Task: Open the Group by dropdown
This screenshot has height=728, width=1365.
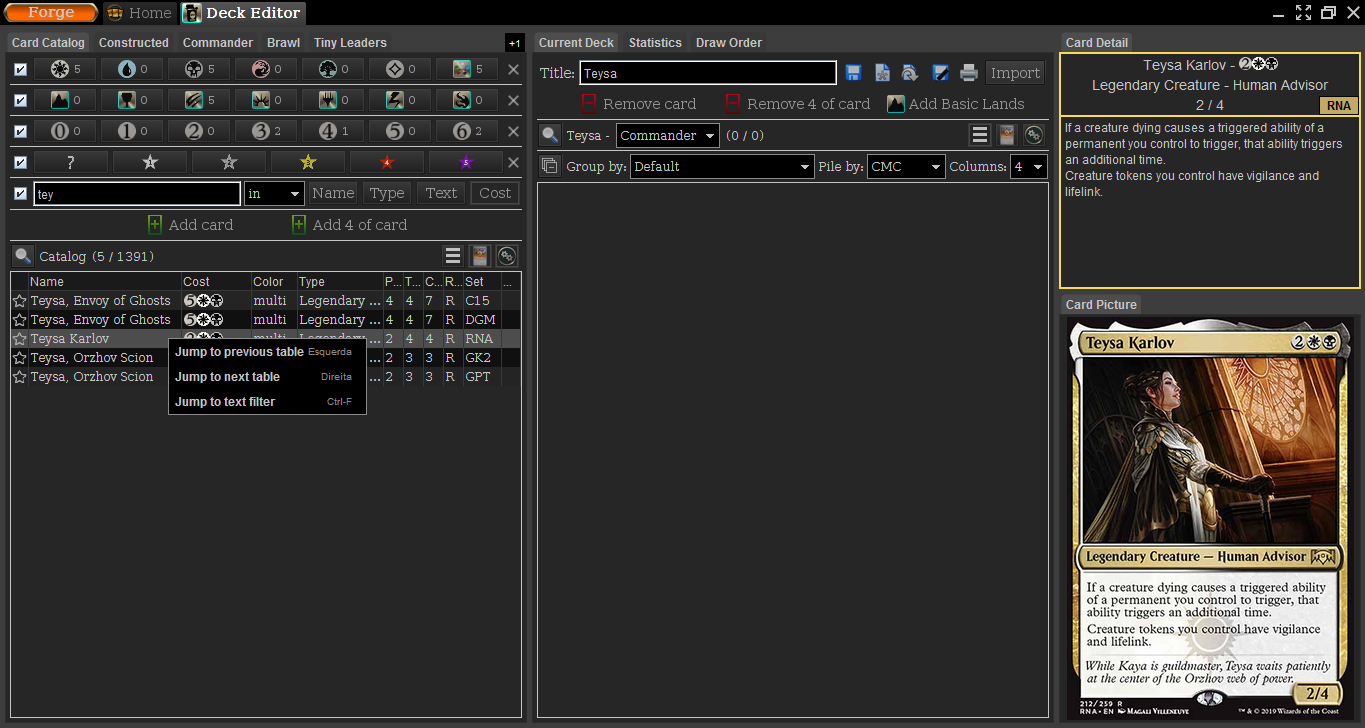Action: tap(722, 166)
